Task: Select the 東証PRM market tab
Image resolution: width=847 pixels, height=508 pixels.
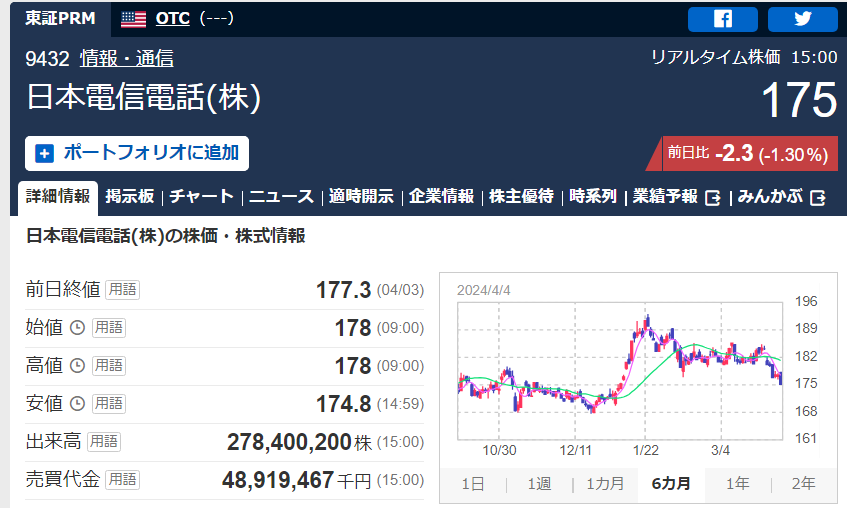Action: 60,18
